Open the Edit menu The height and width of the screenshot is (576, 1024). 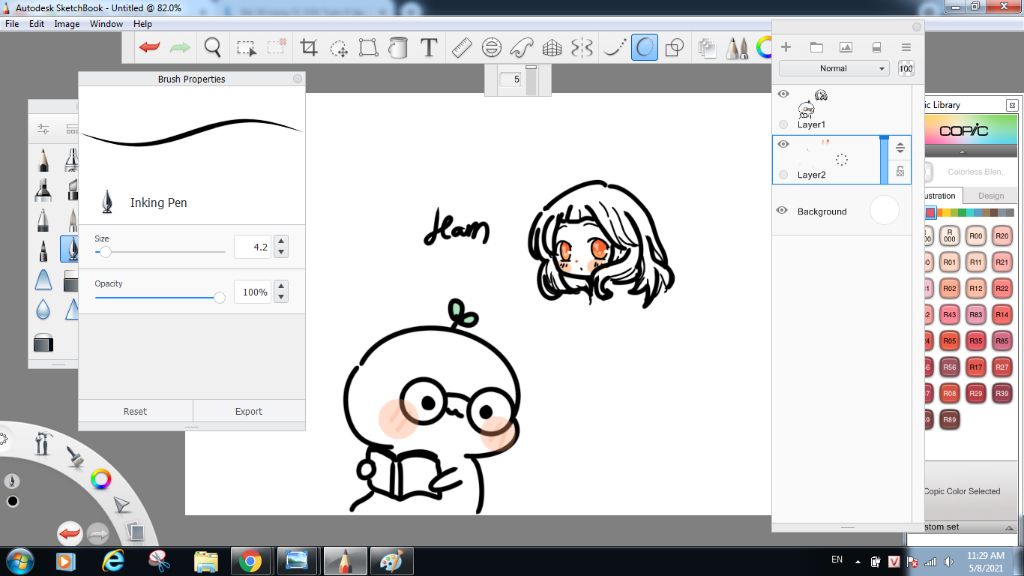point(37,24)
